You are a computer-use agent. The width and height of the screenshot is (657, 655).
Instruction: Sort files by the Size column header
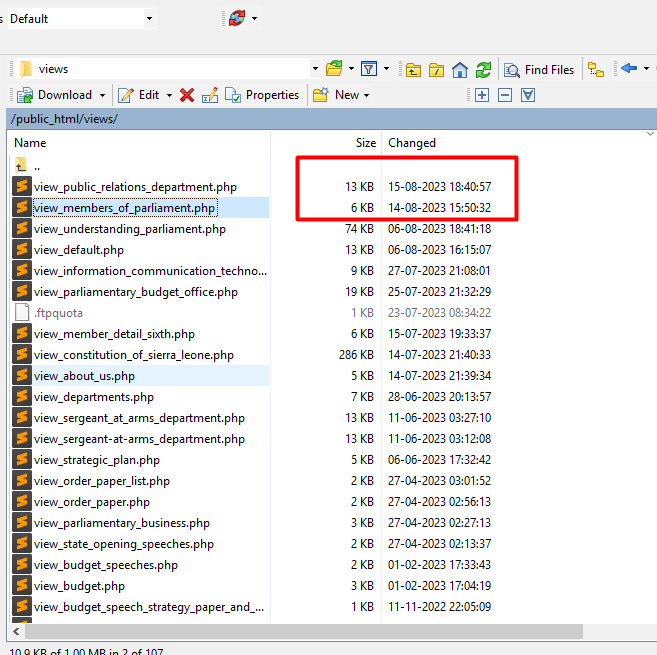[x=365, y=143]
